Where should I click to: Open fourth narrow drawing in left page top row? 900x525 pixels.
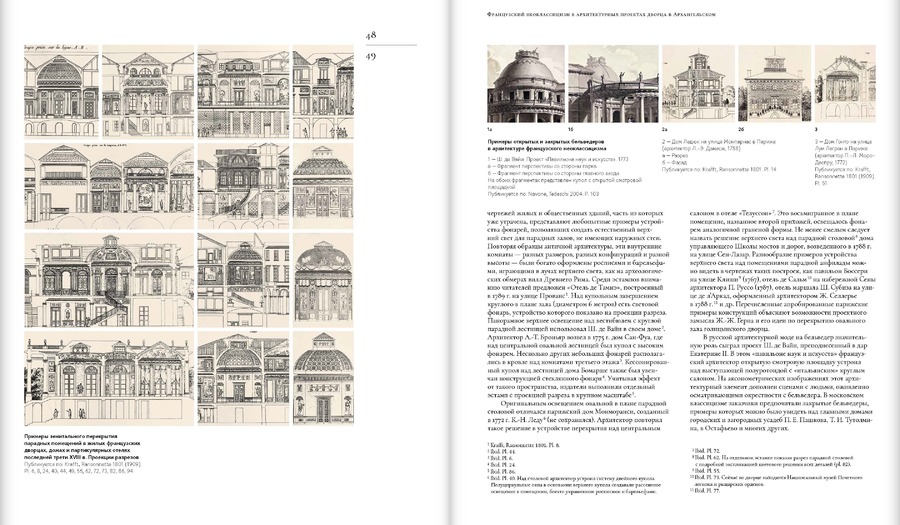(323, 91)
